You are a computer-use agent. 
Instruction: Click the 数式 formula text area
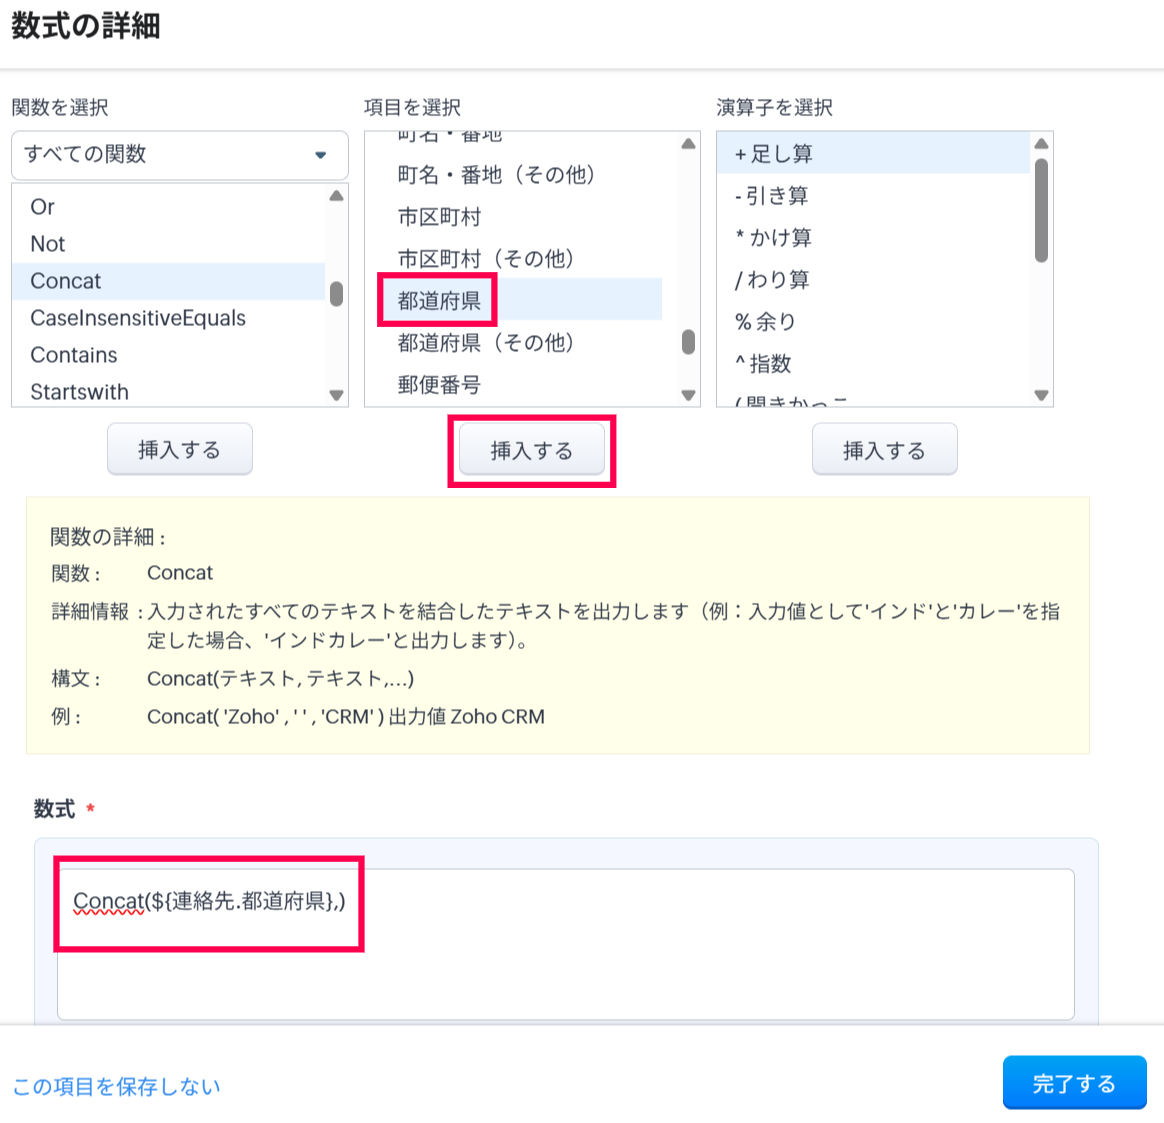tap(565, 960)
